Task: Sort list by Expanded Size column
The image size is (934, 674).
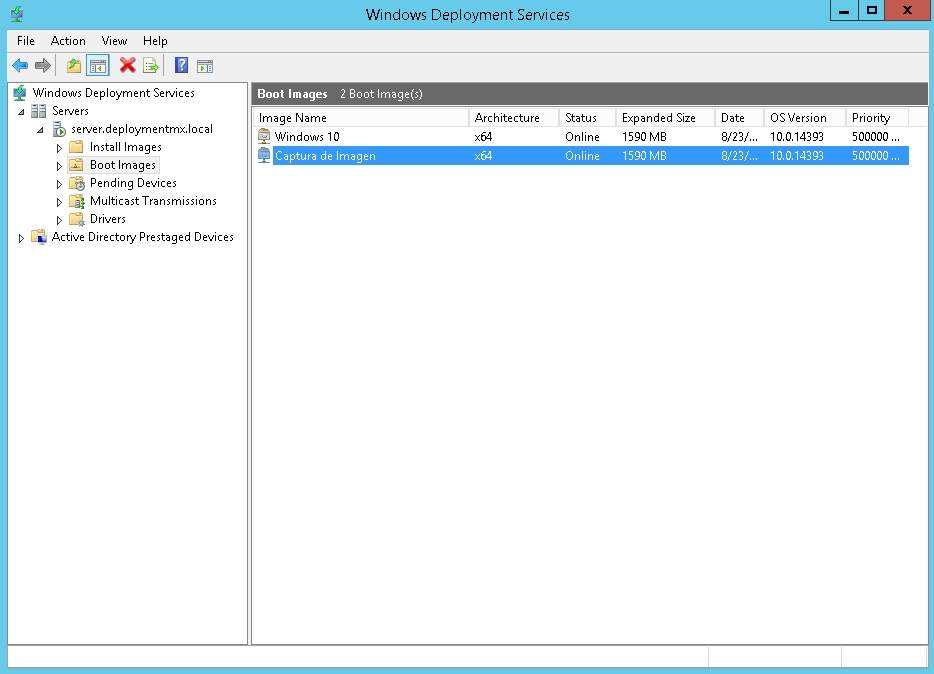Action: point(660,118)
